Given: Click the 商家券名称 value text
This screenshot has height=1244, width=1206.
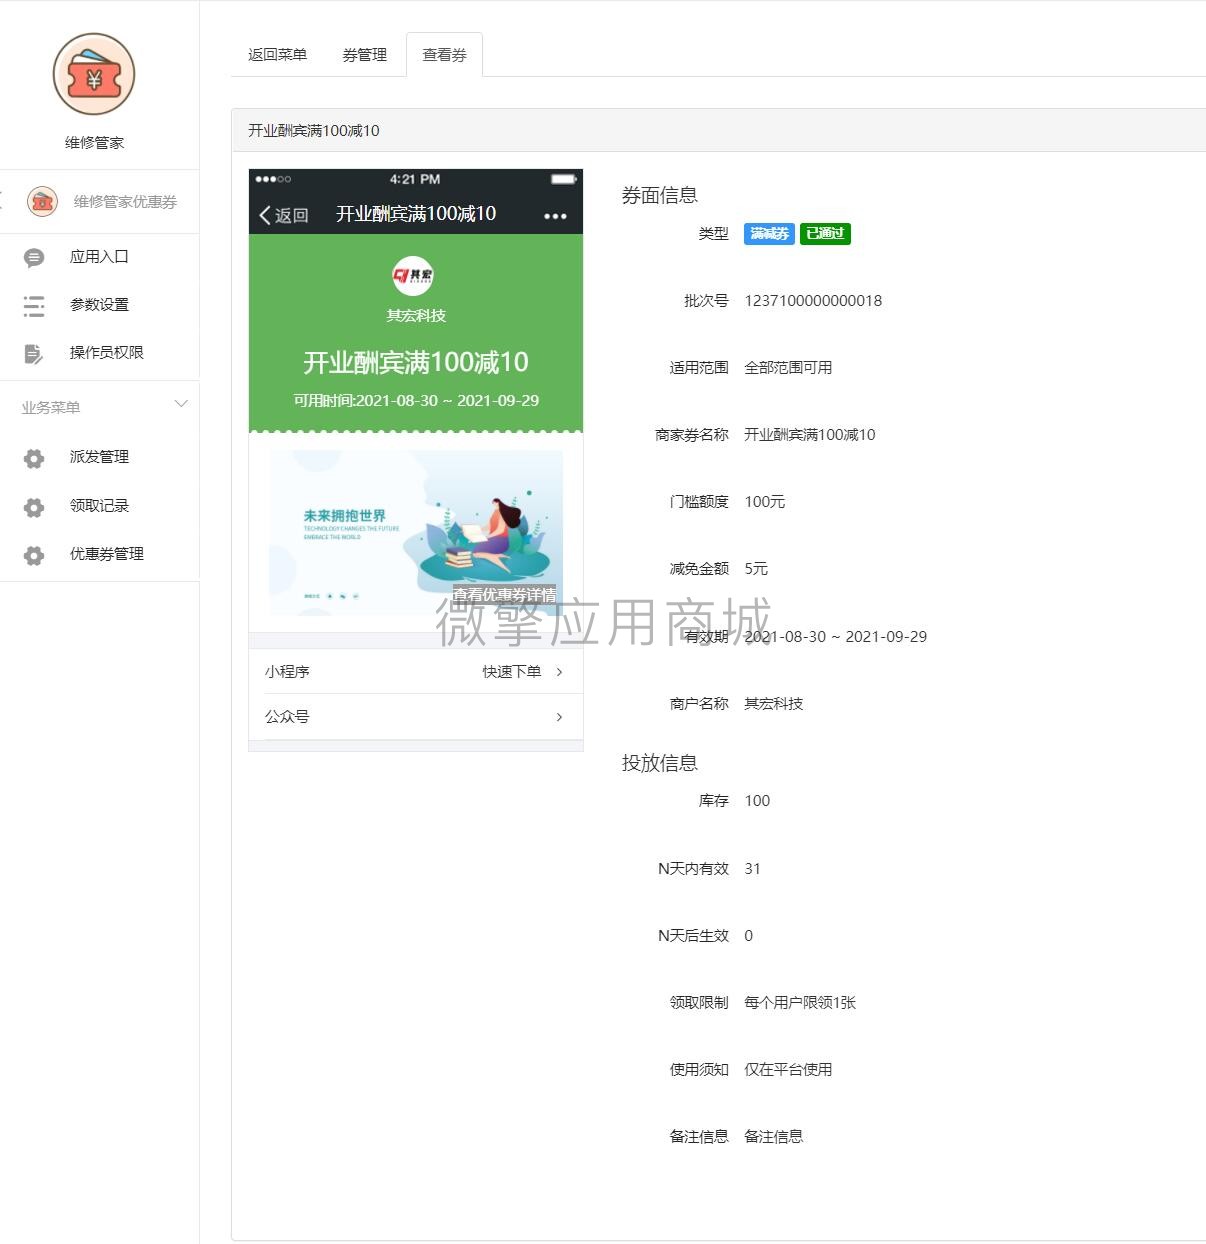Looking at the screenshot, I should pos(810,435).
